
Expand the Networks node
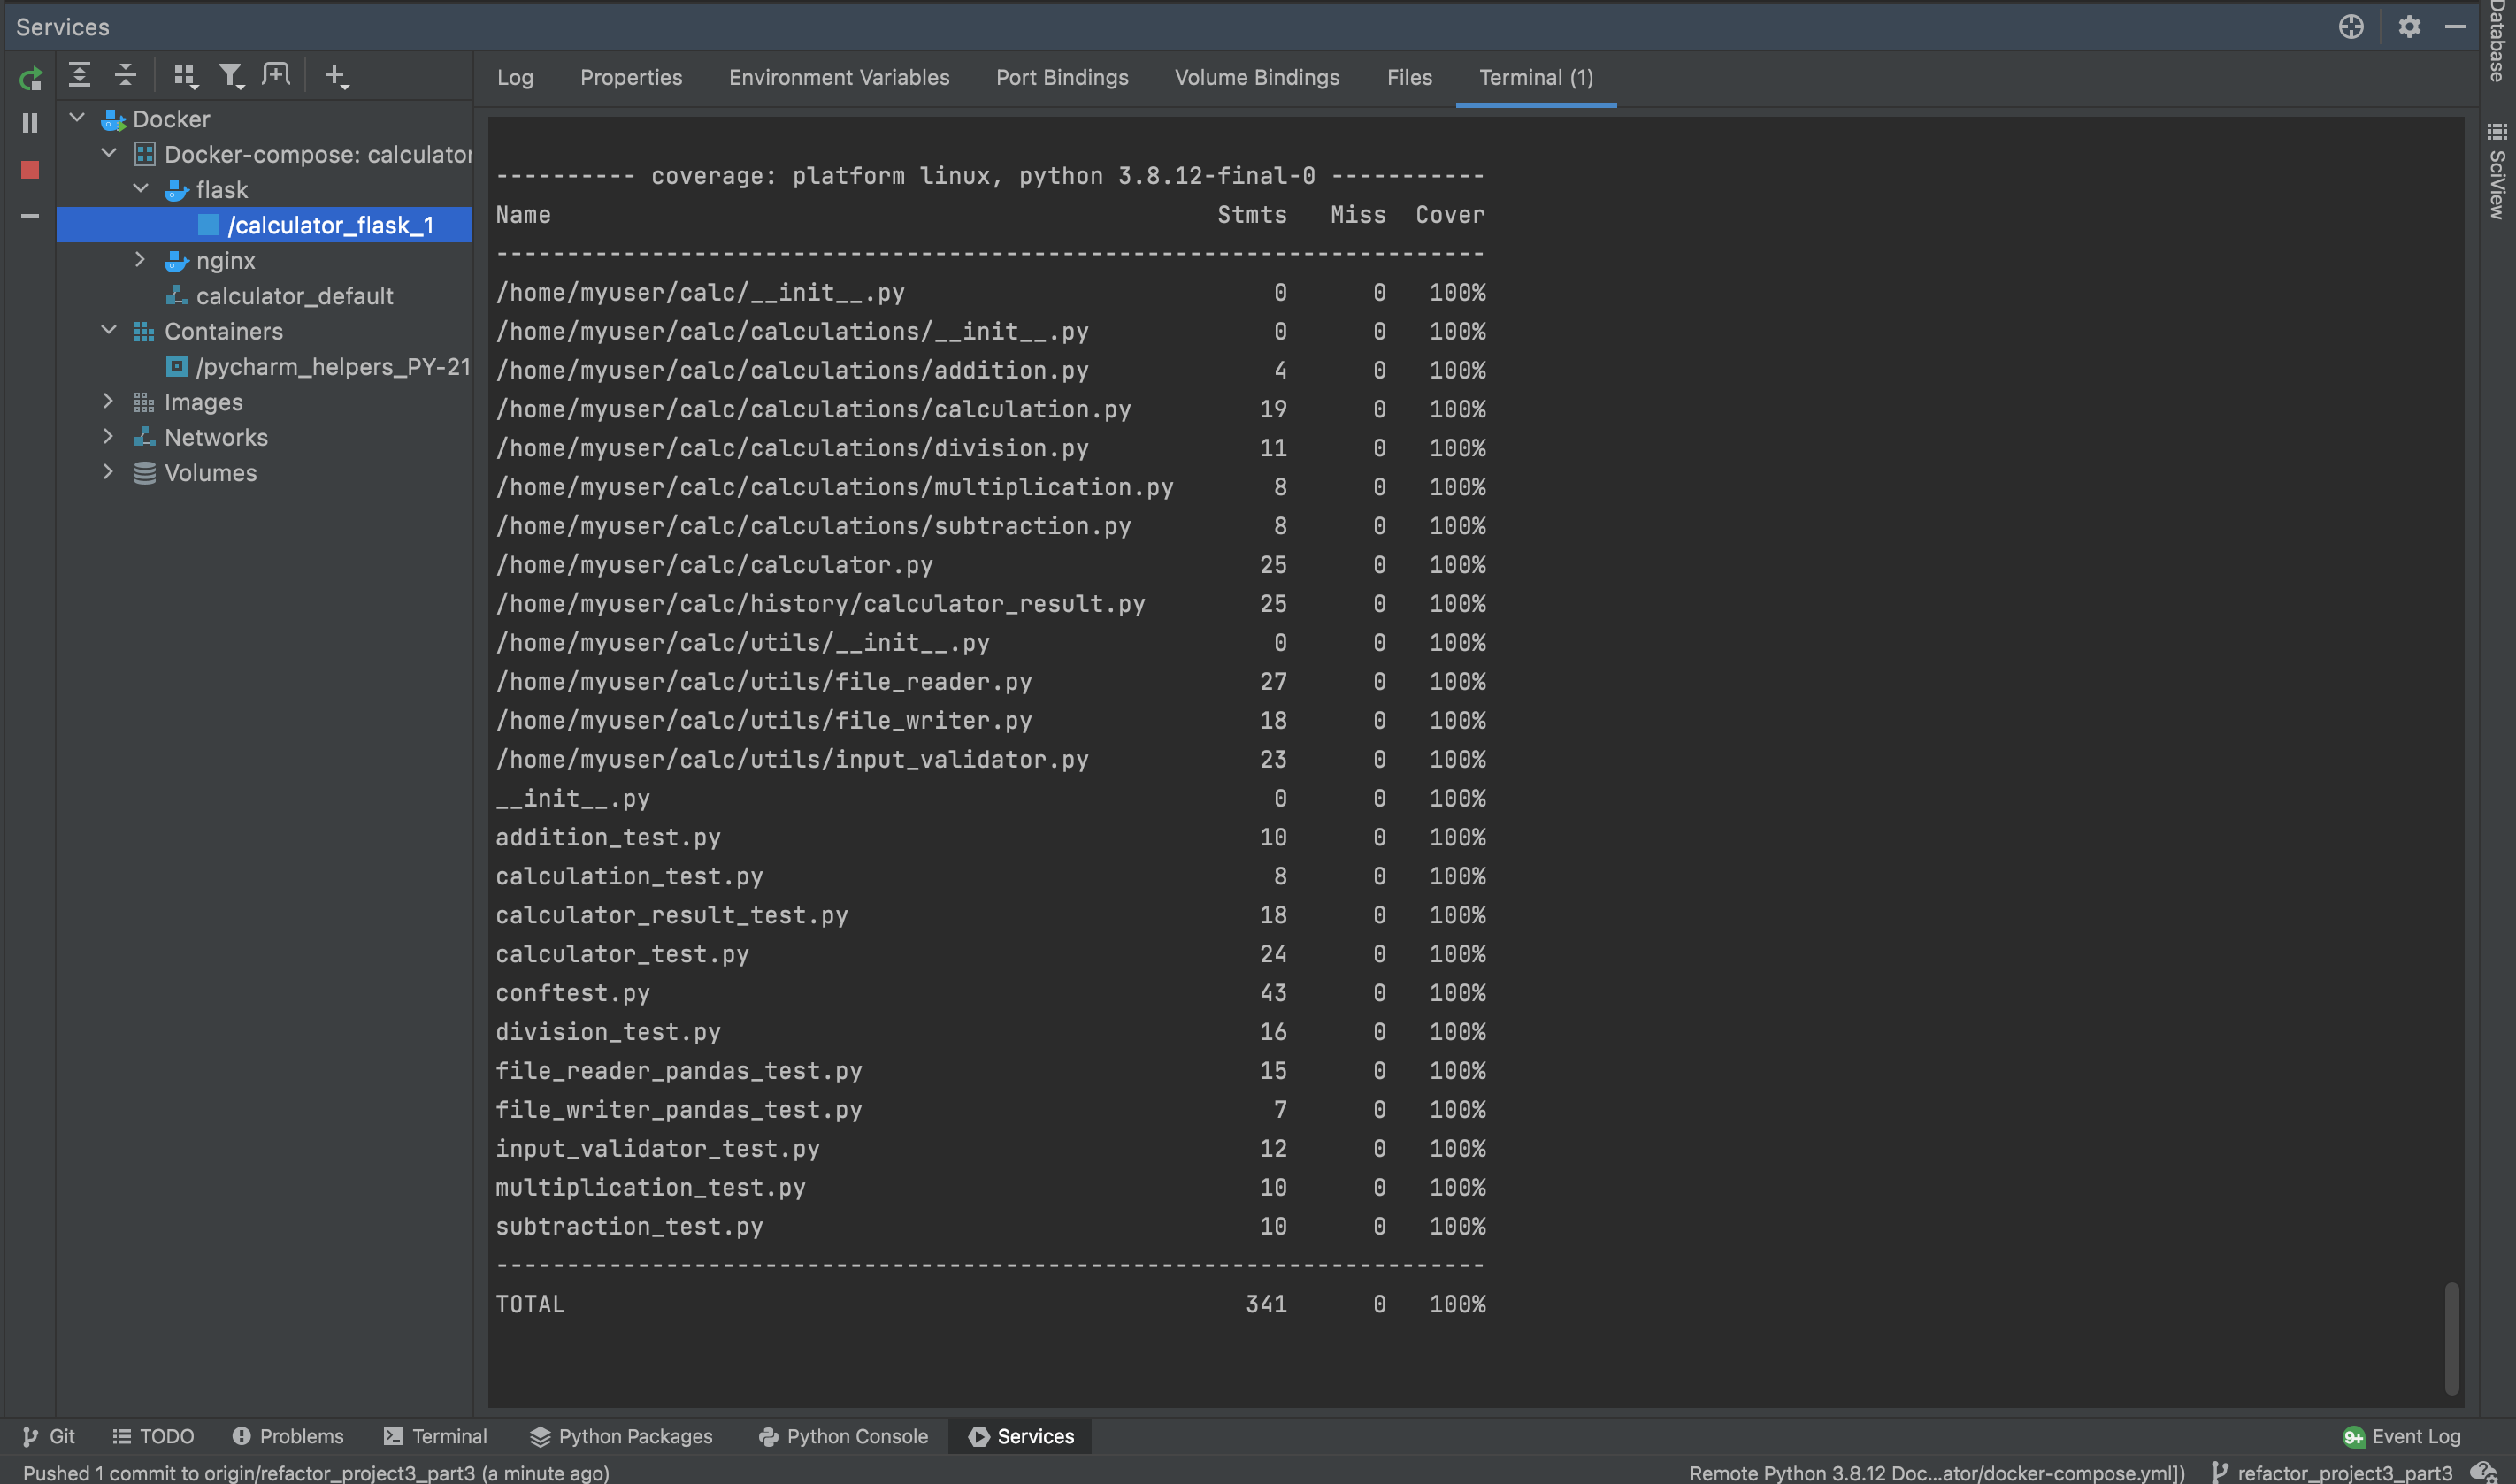(x=108, y=437)
